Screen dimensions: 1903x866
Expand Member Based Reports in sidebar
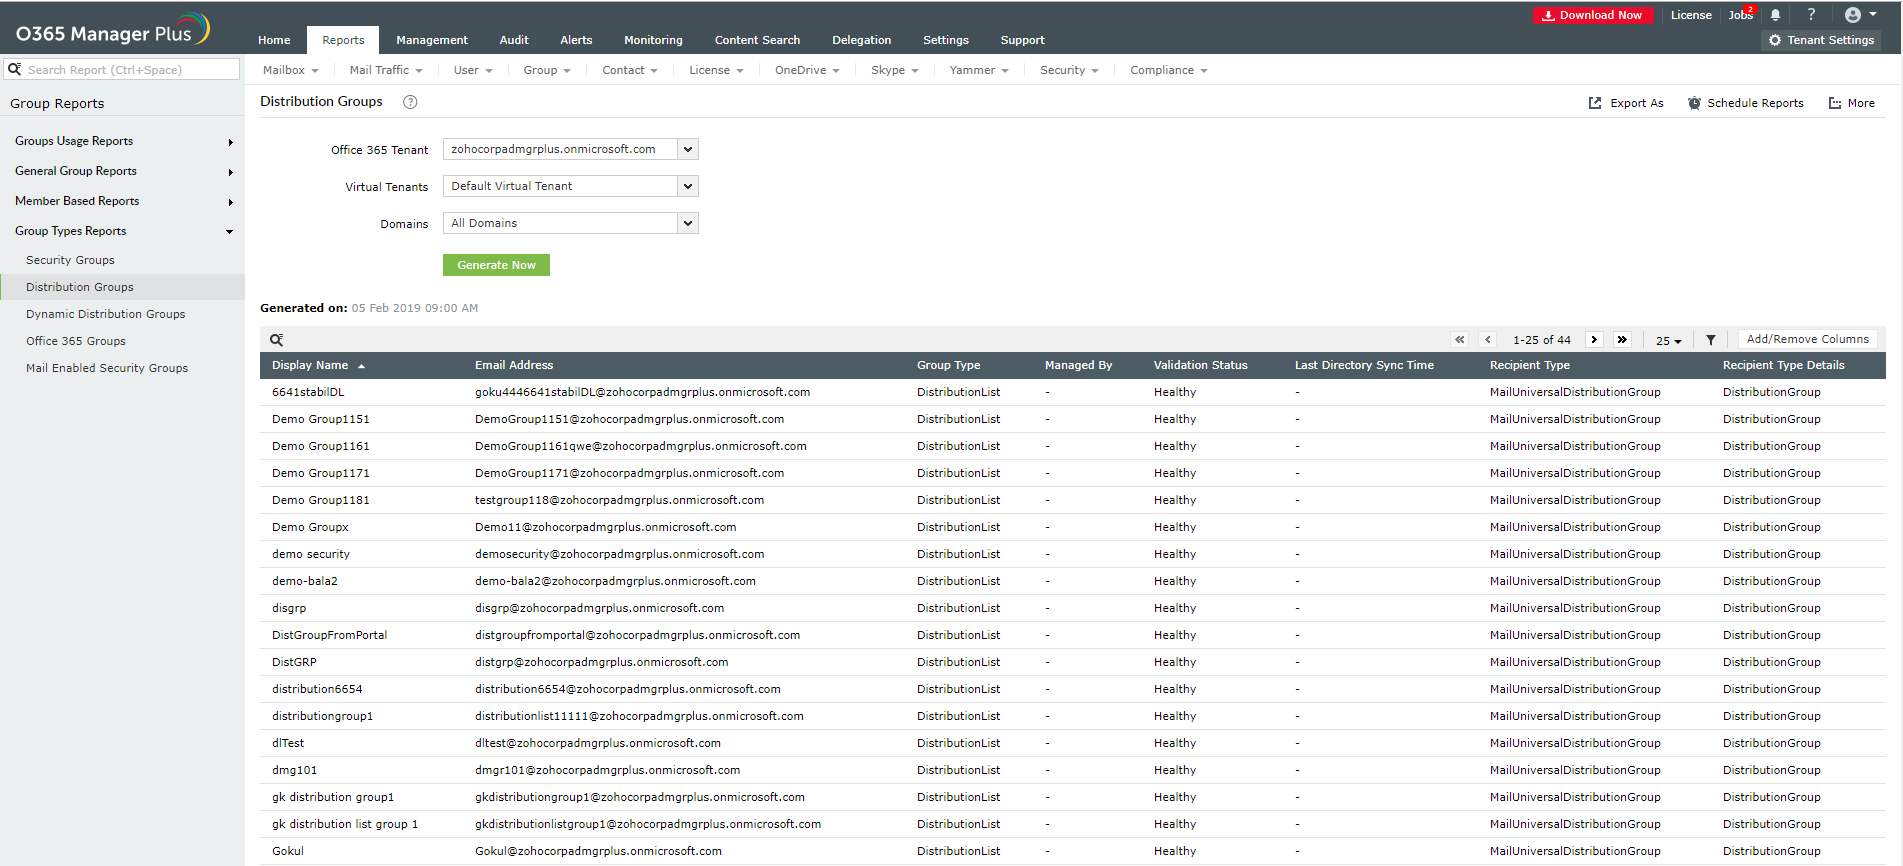[x=122, y=201]
